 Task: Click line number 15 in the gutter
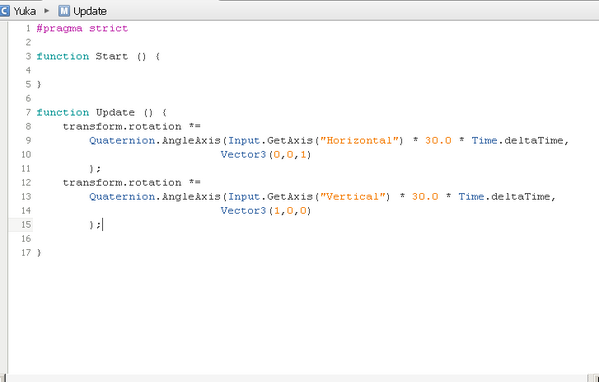(x=26, y=225)
